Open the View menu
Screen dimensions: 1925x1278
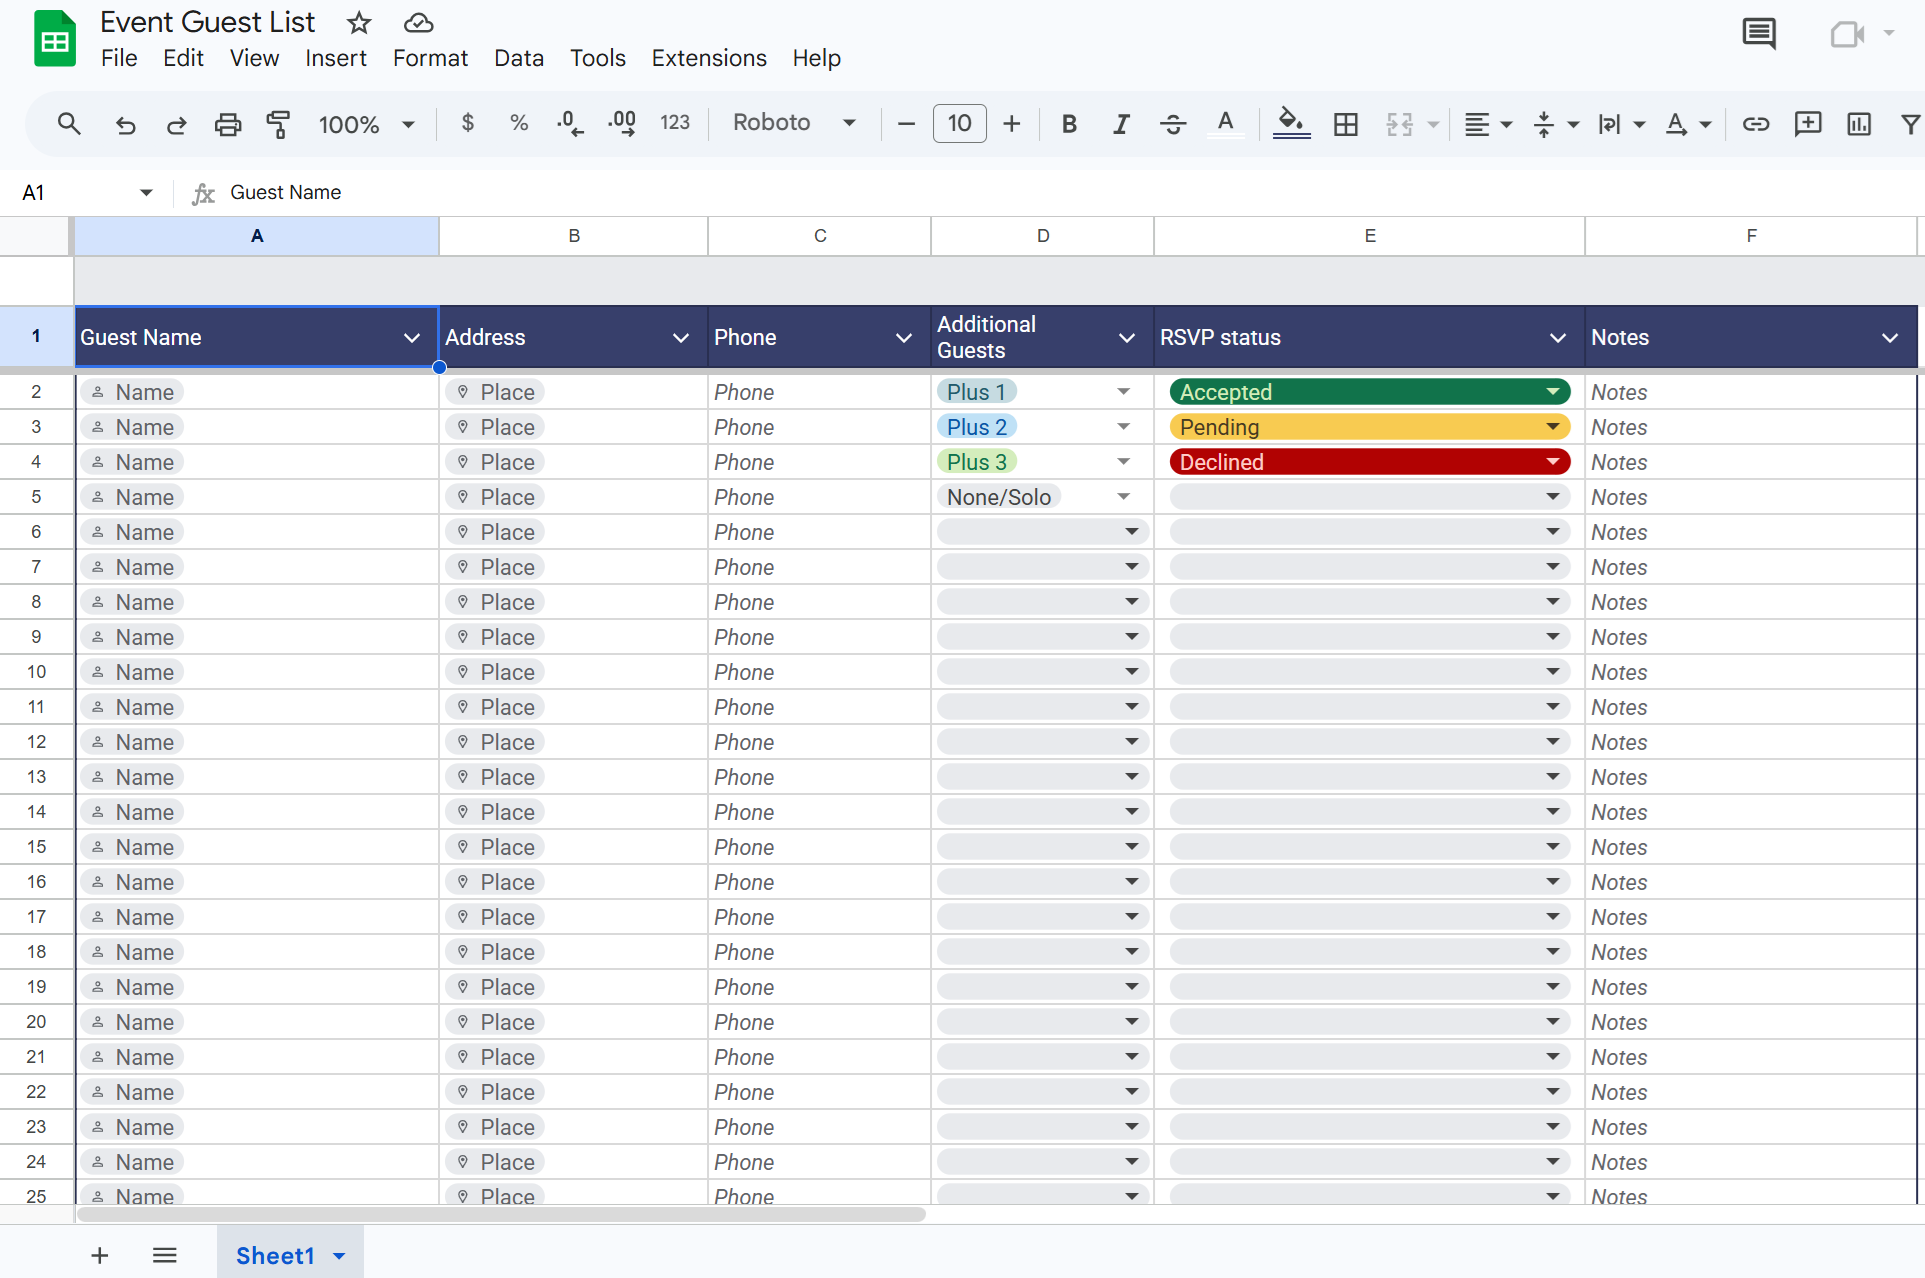(x=254, y=58)
